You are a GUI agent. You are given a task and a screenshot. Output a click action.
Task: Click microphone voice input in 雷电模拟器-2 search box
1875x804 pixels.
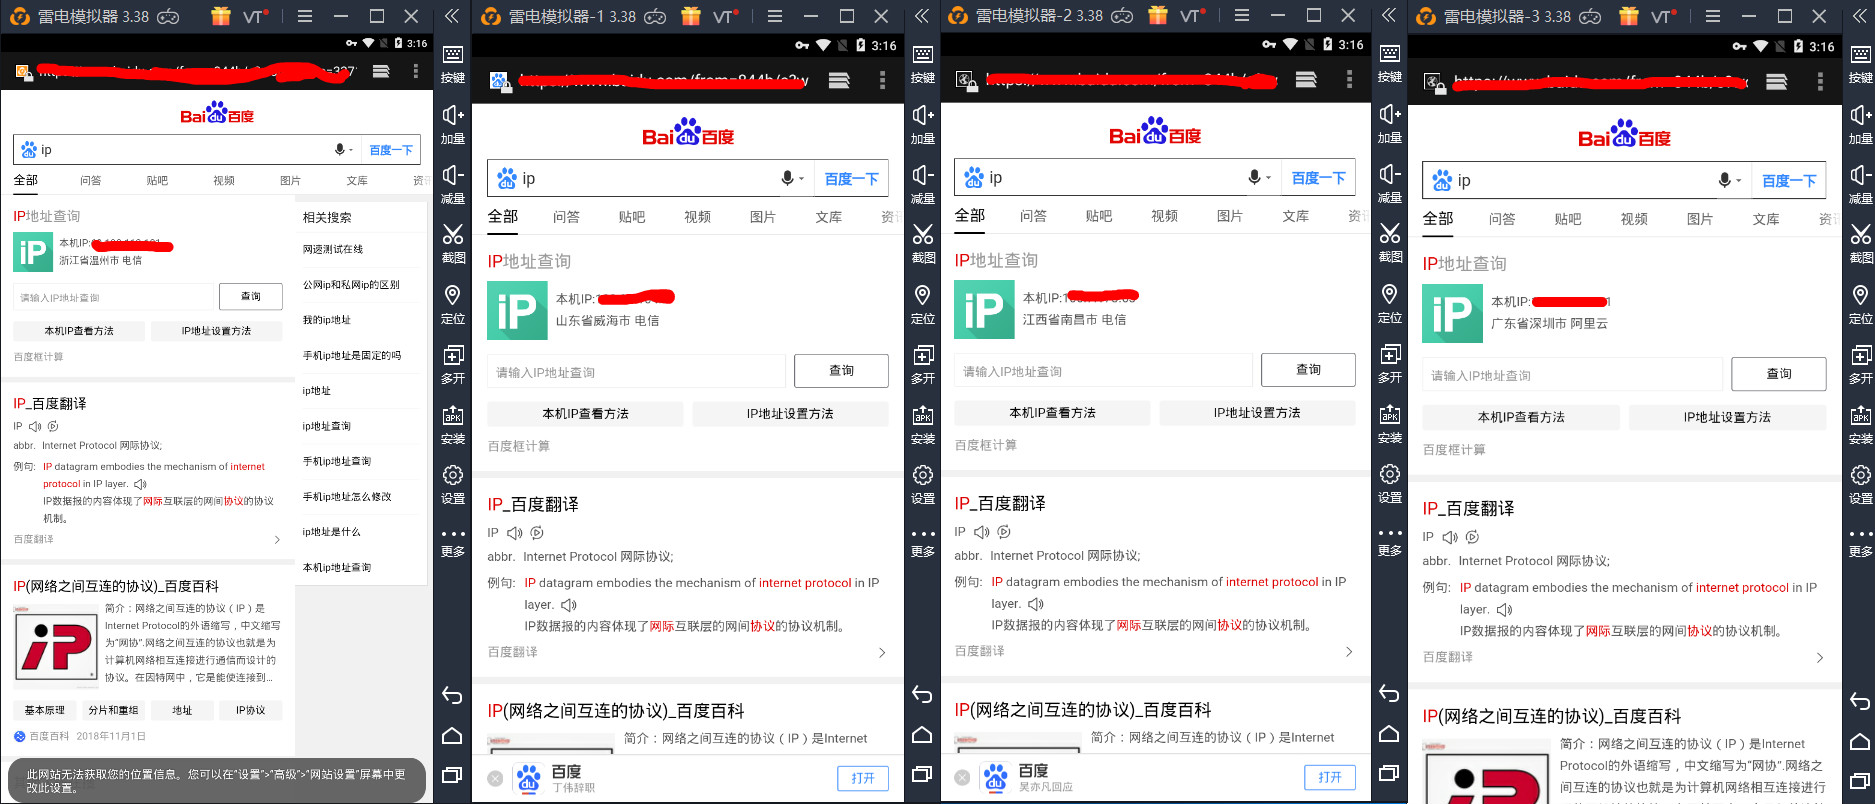click(x=1254, y=177)
